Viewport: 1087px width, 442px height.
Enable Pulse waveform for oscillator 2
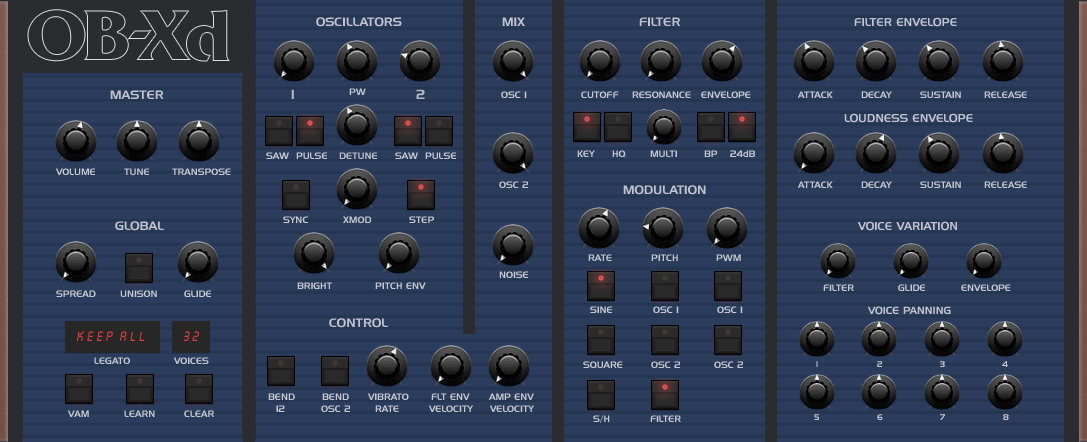pos(439,131)
